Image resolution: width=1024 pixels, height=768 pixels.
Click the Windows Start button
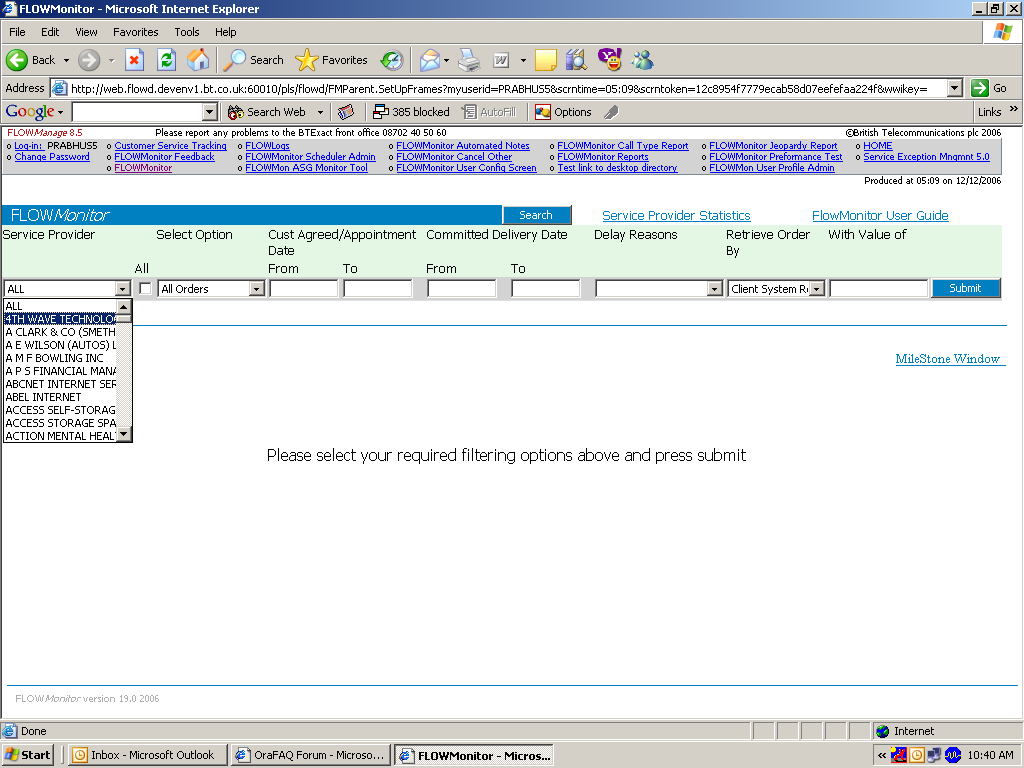27,755
